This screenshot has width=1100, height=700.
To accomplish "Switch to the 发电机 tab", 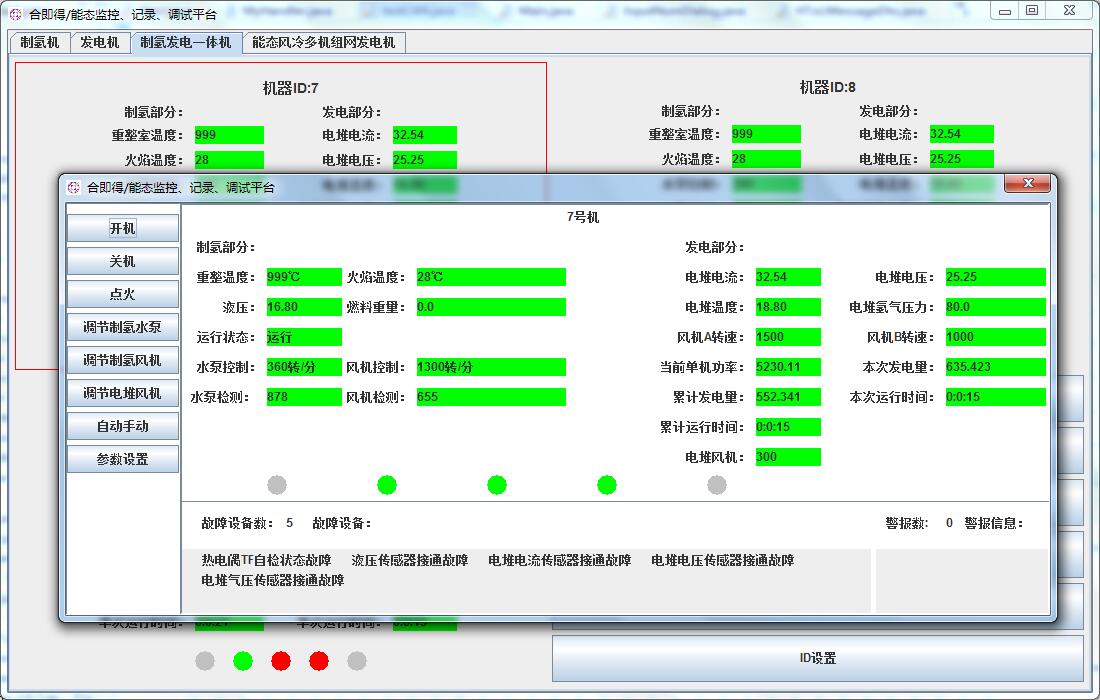I will 100,43.
